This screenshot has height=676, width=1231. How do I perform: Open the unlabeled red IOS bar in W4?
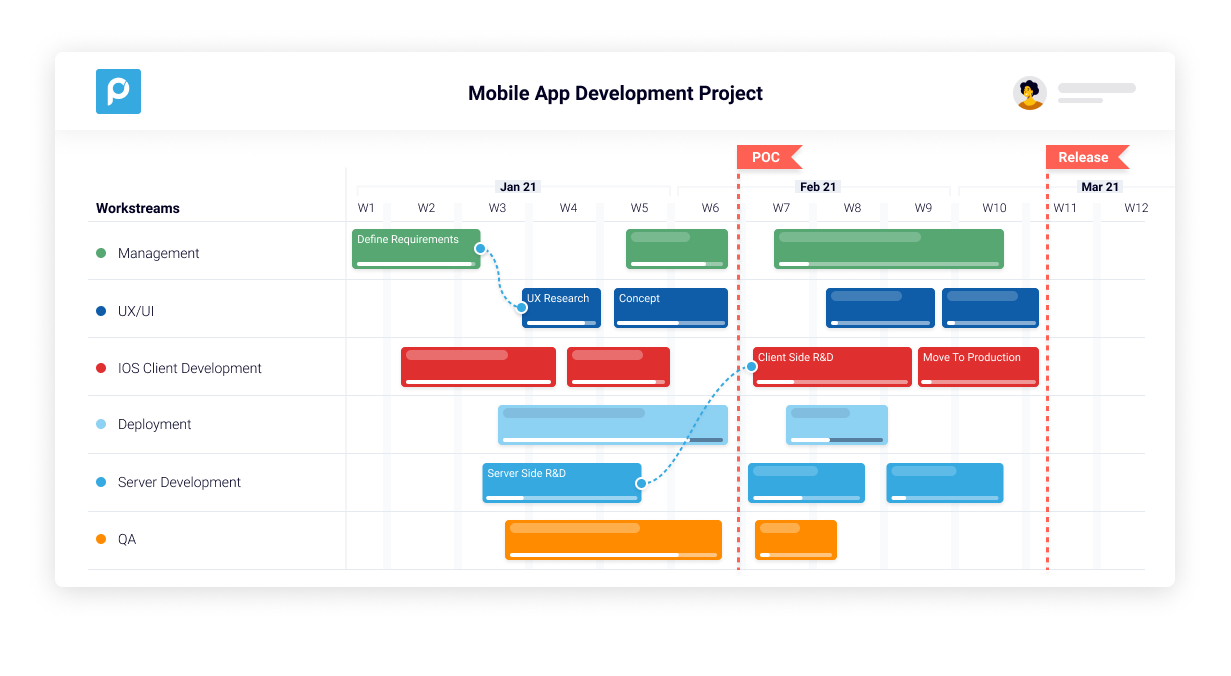[x=618, y=367]
